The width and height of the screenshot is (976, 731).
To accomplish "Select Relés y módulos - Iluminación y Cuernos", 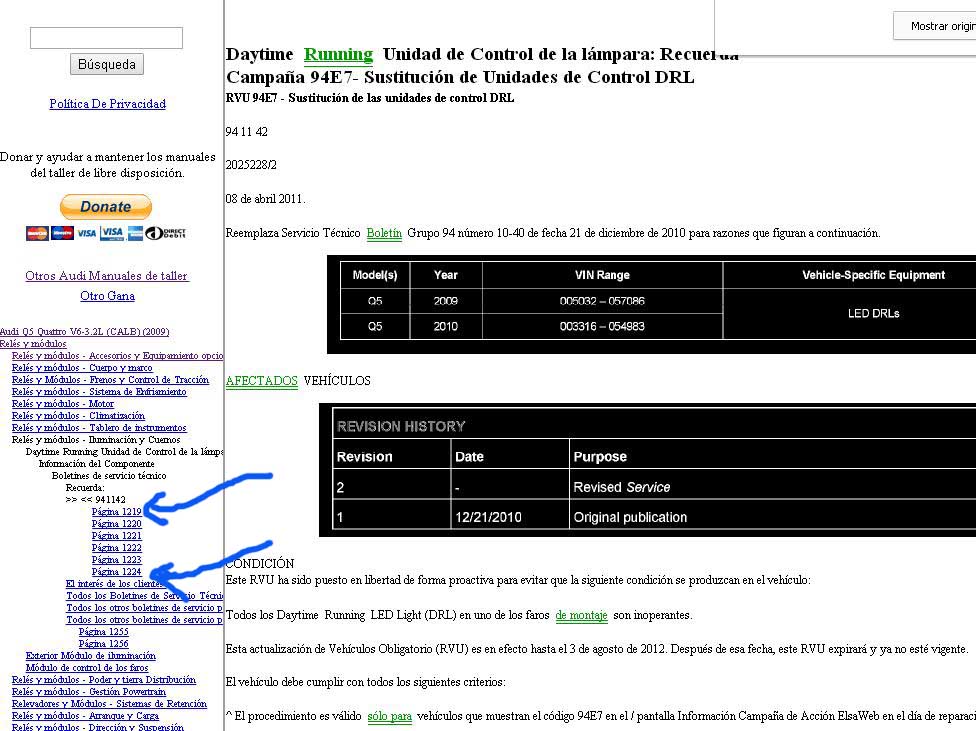I will pos(96,440).
